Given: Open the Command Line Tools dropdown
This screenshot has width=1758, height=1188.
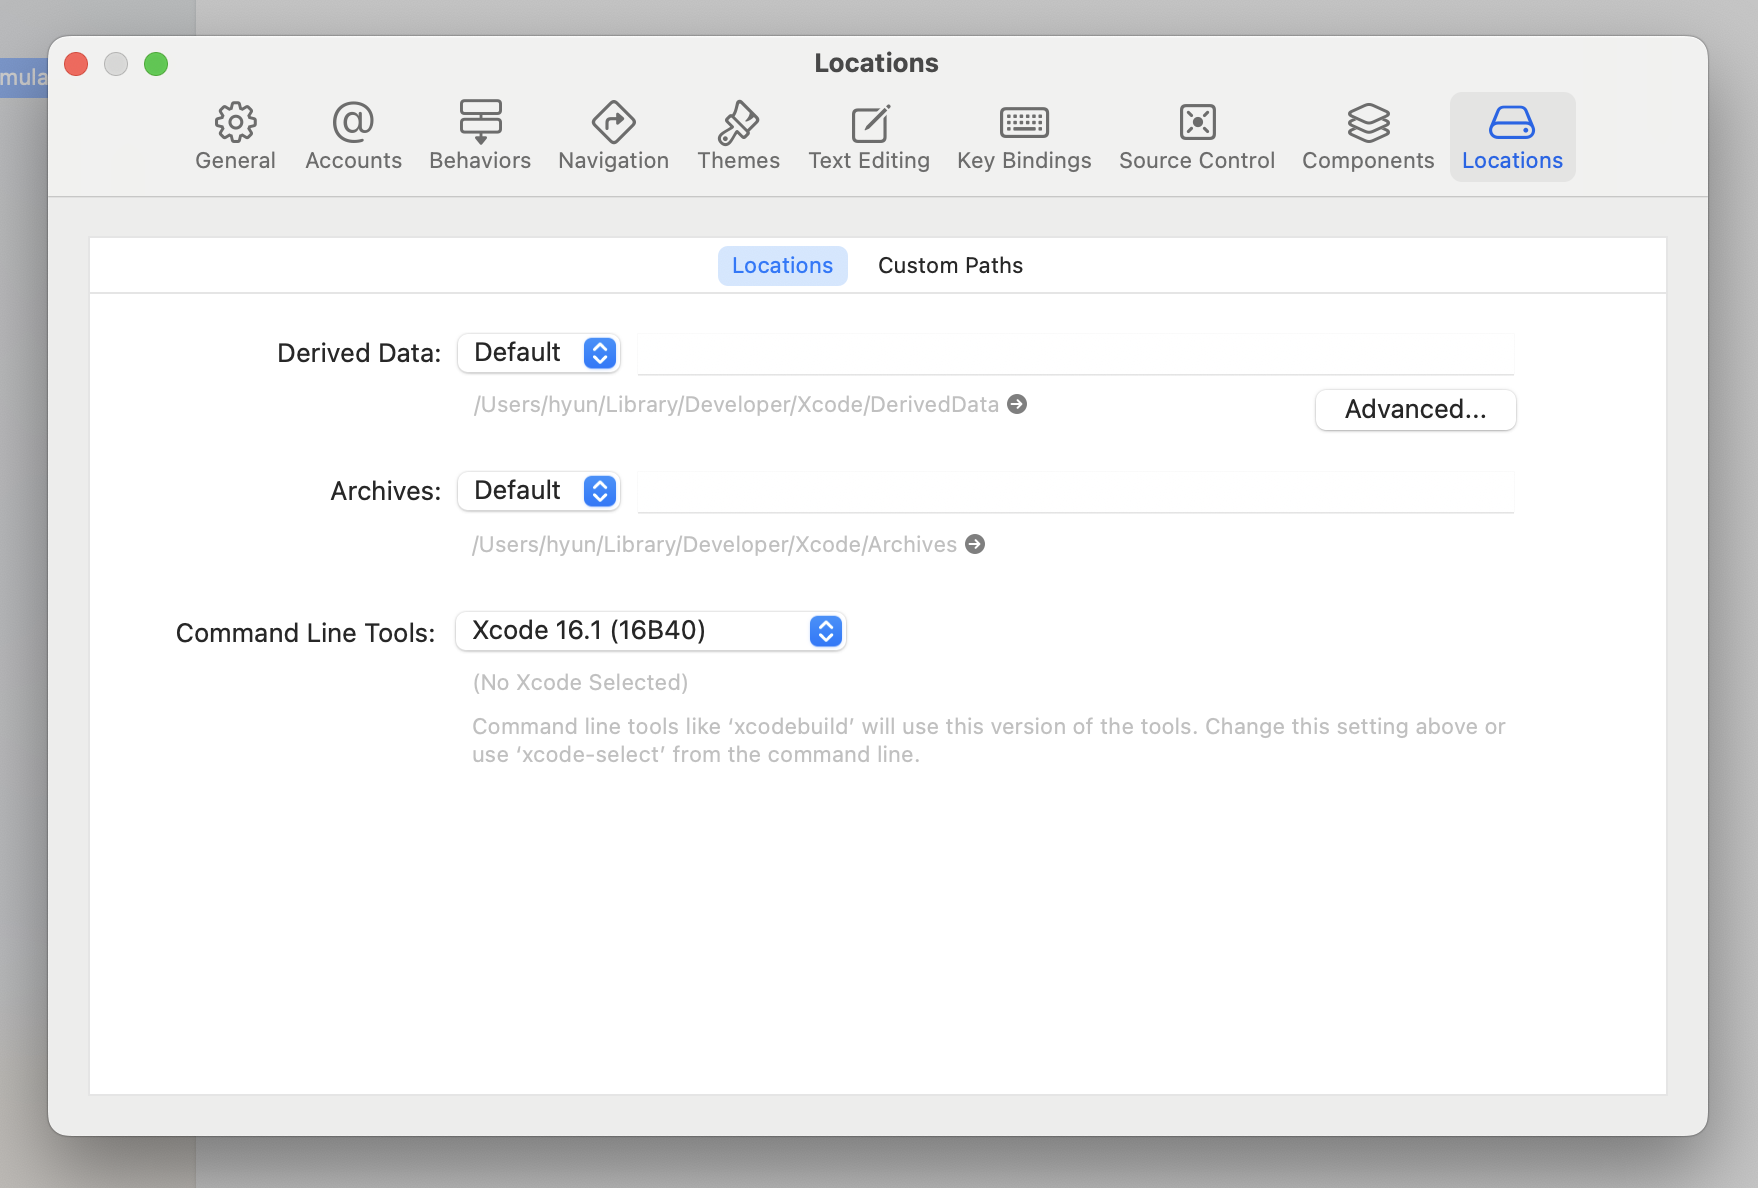Looking at the screenshot, I should pos(651,631).
